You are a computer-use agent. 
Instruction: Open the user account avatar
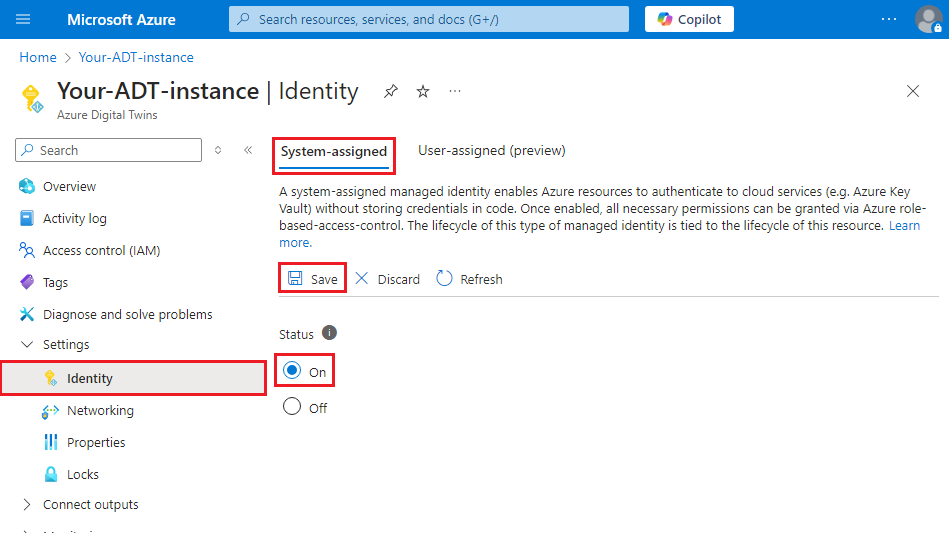(x=927, y=19)
